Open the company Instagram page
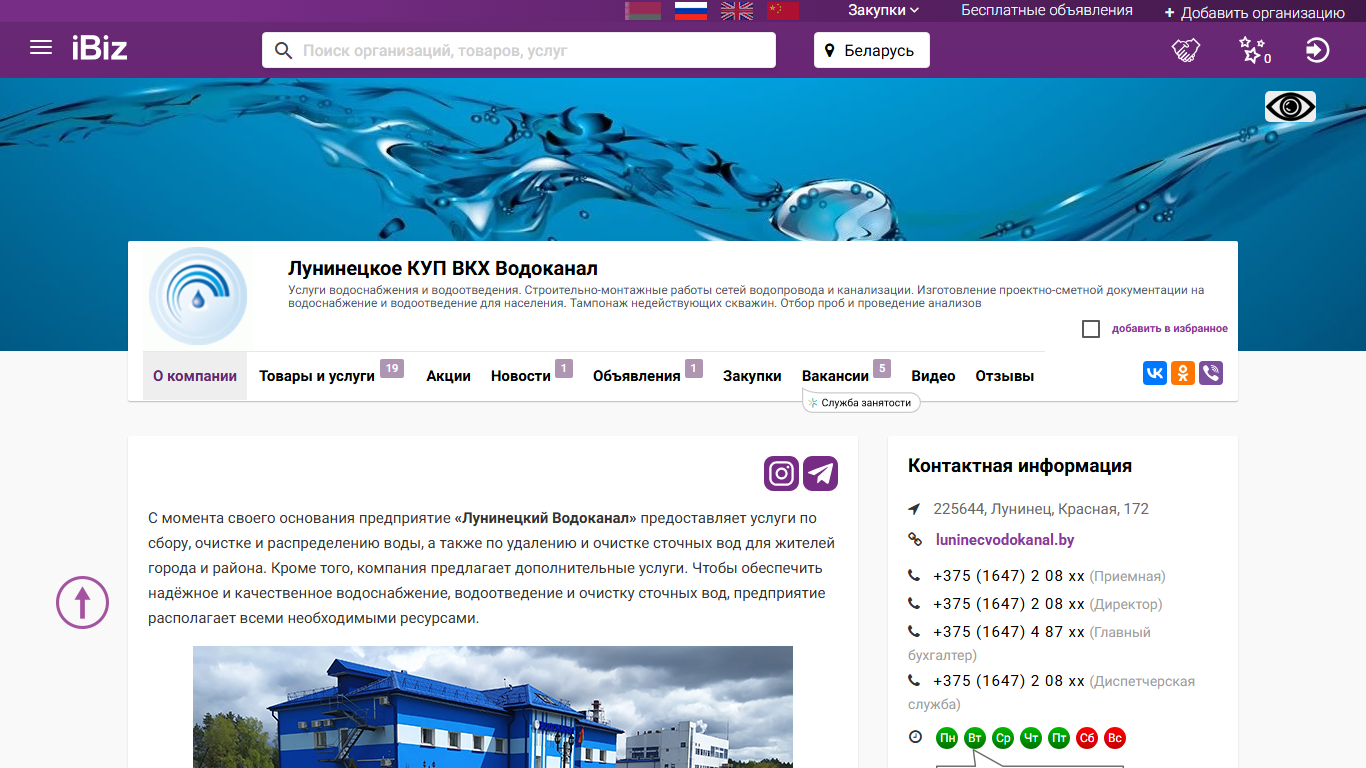Screen dimensions: 1366x768 click(781, 473)
